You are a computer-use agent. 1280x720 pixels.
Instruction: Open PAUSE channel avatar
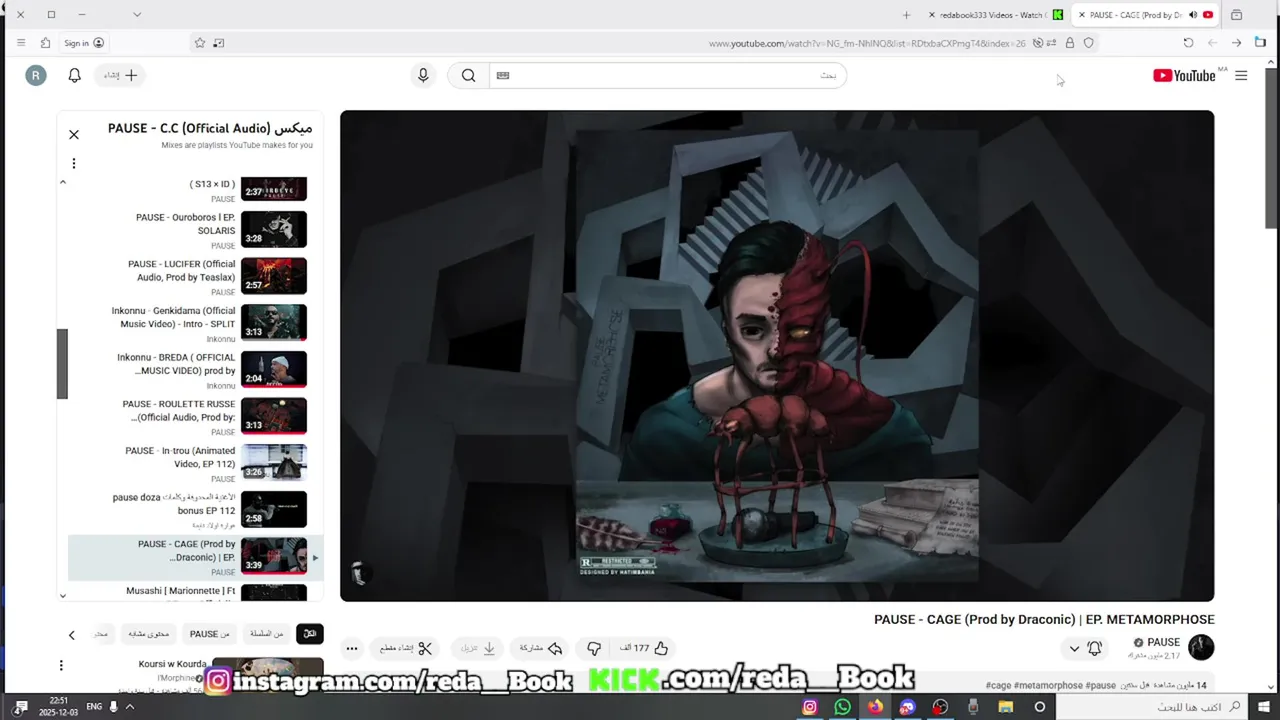[1201, 647]
